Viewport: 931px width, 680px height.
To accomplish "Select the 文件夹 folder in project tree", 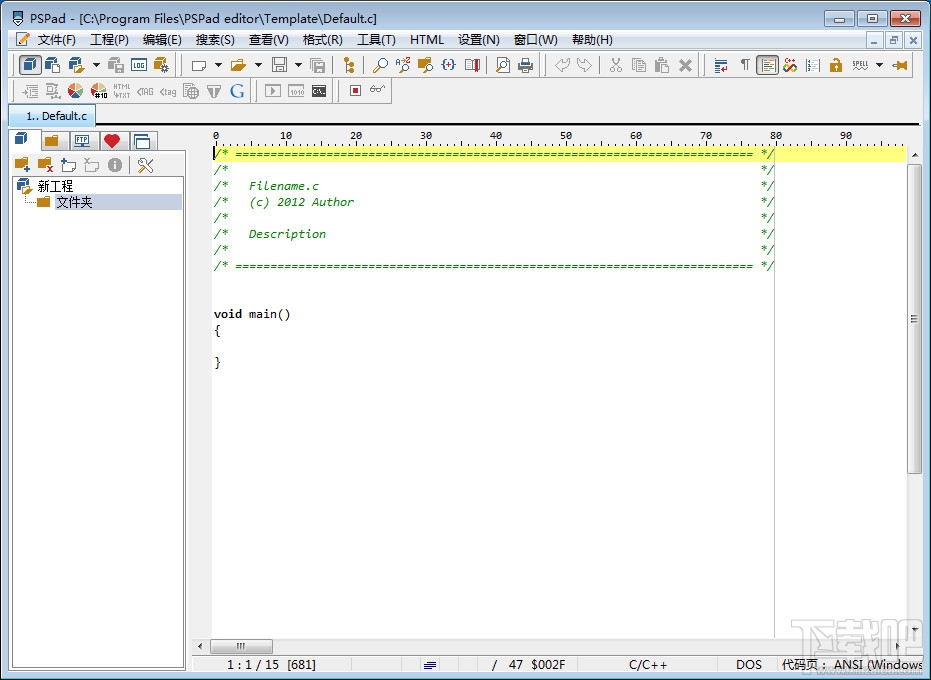I will (74, 202).
